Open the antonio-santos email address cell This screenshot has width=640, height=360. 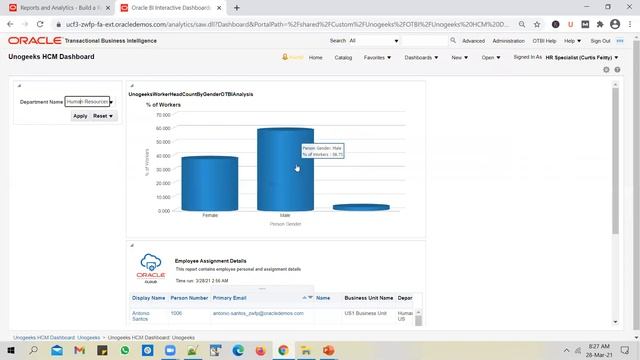point(258,313)
